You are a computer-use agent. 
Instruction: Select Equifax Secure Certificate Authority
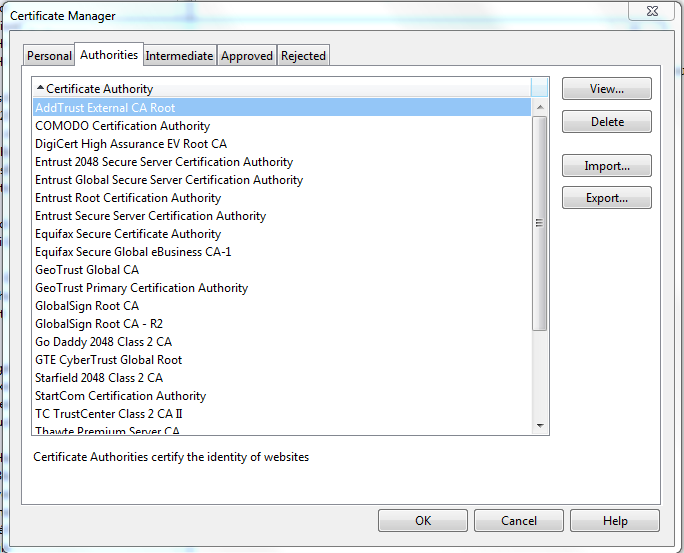click(x=282, y=234)
